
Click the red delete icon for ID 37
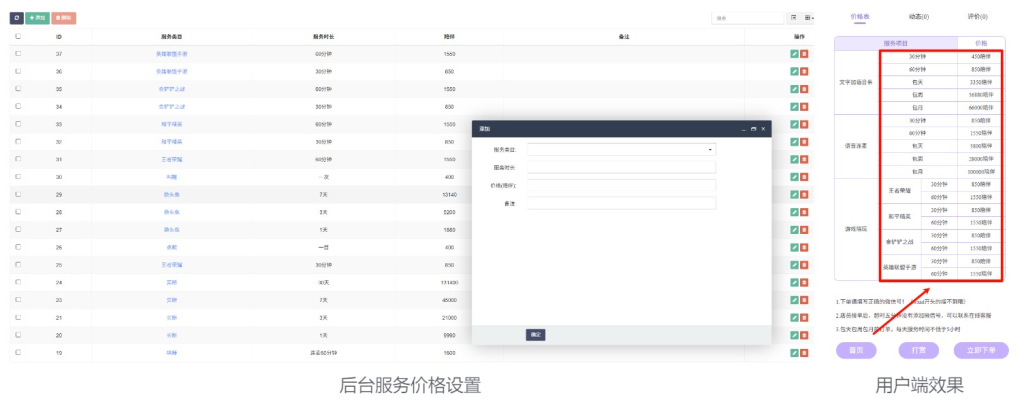804,53
